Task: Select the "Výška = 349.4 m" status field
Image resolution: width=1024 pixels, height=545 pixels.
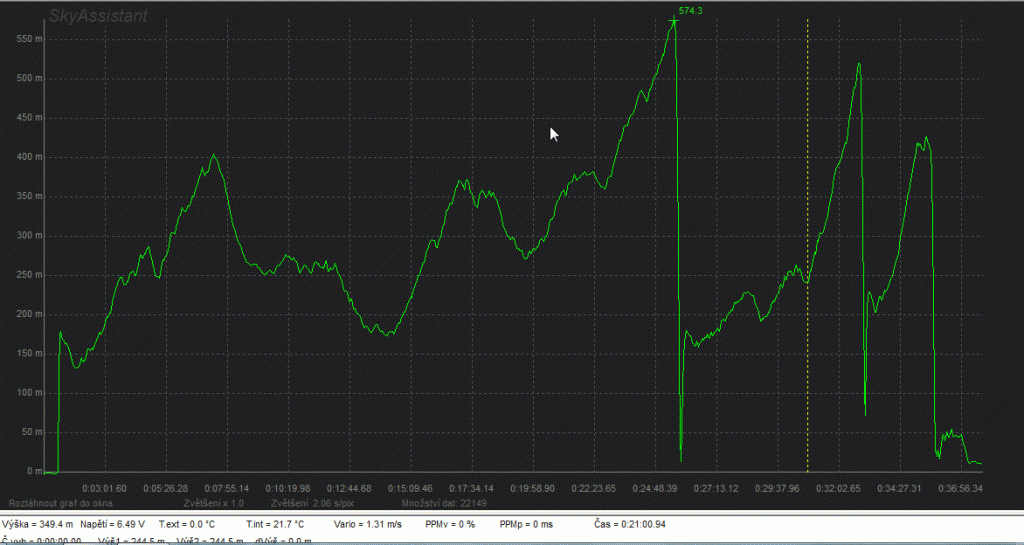Action: 38,524
